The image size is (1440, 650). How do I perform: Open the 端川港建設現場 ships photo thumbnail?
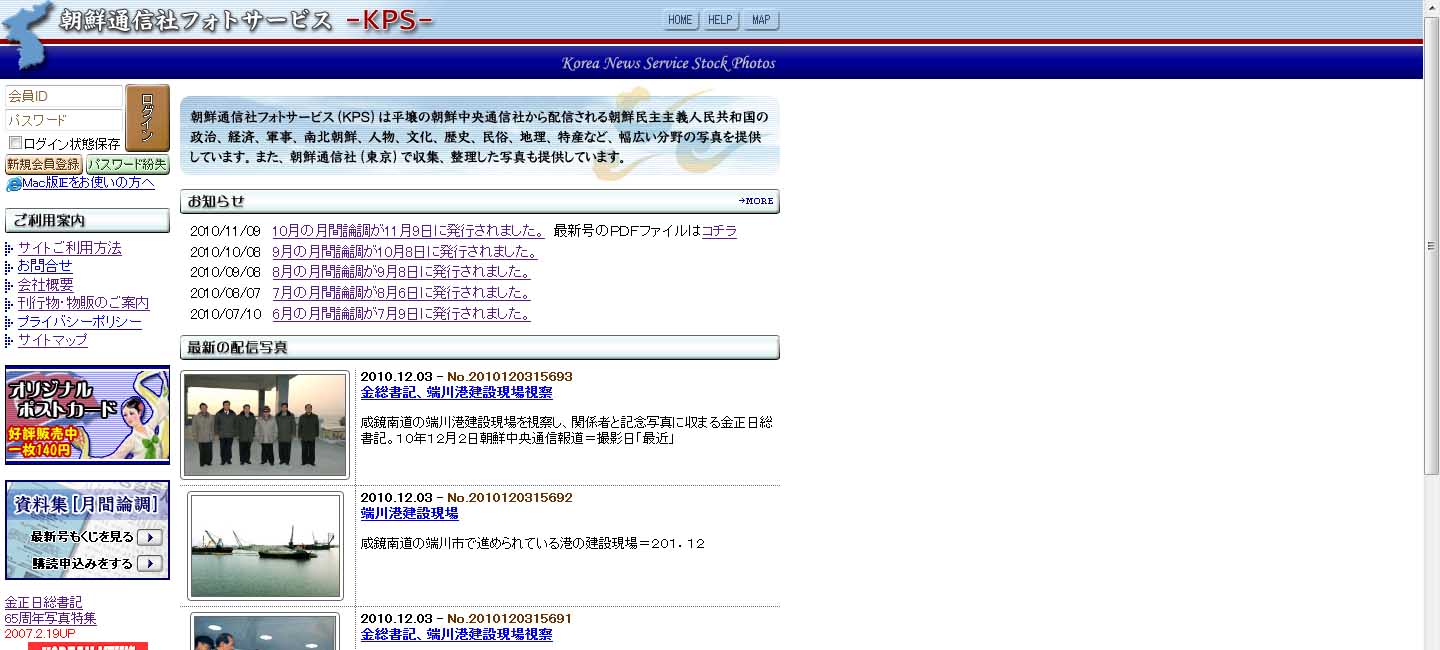click(x=266, y=546)
